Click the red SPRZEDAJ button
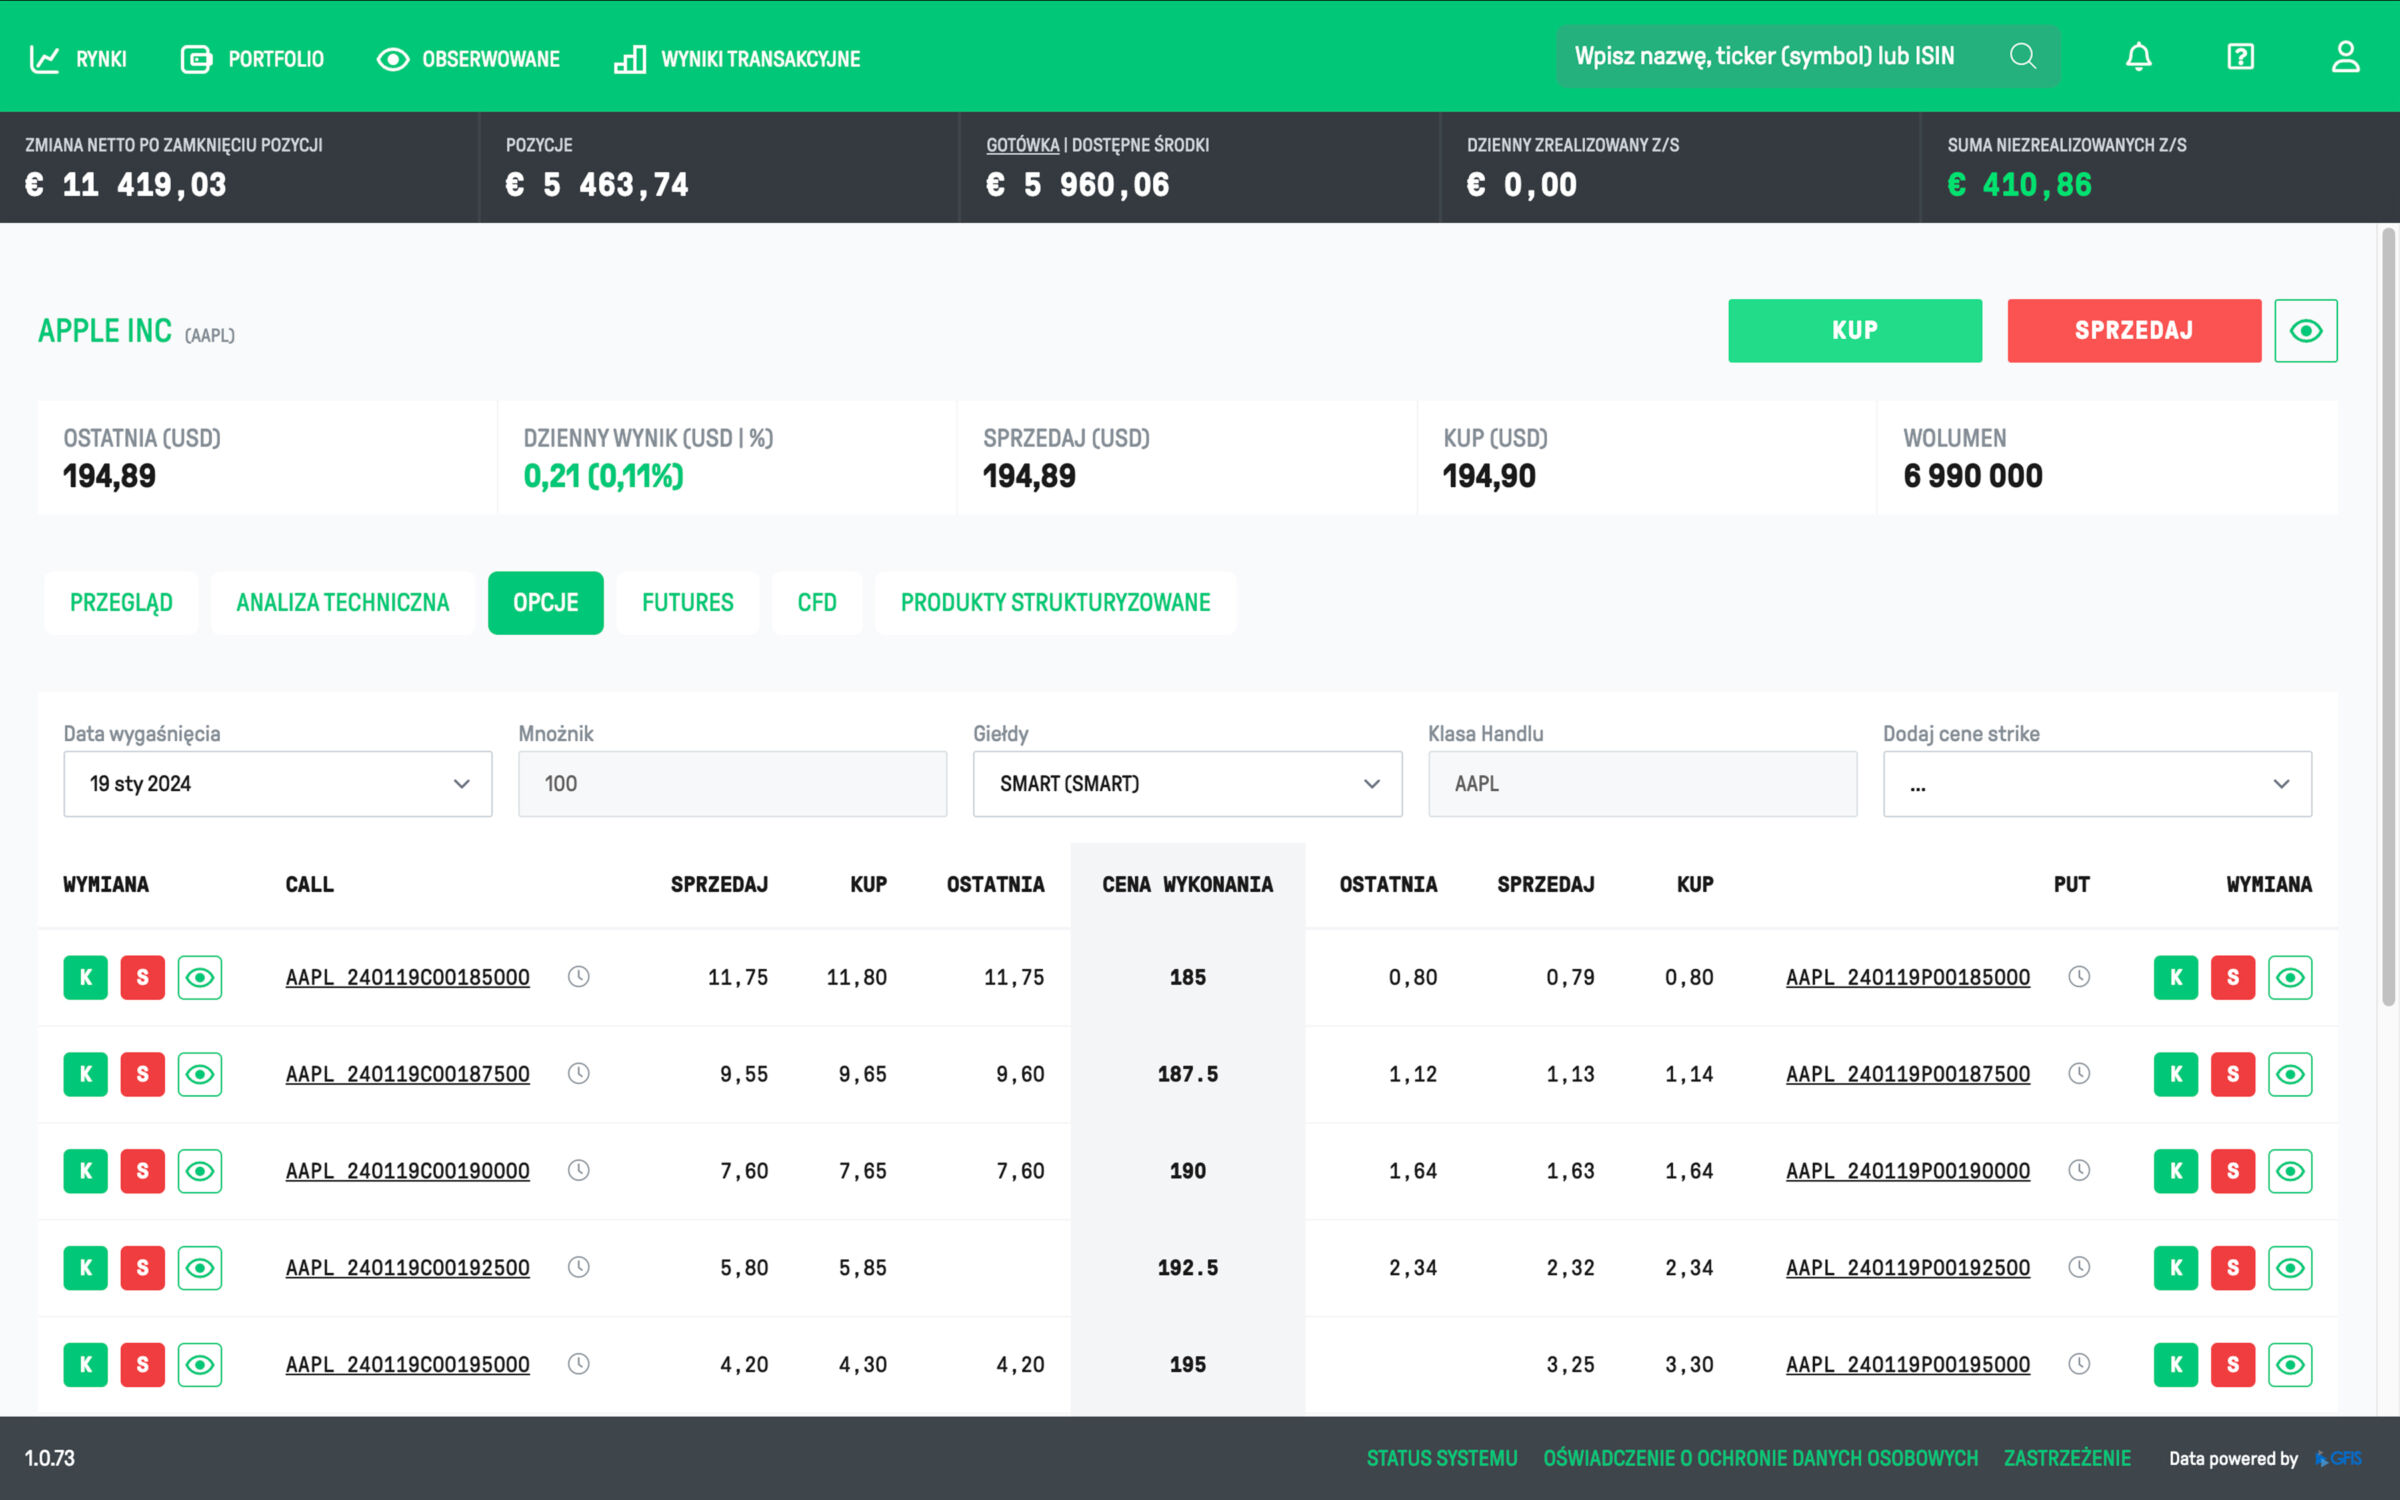Image resolution: width=2400 pixels, height=1500 pixels. click(2134, 331)
